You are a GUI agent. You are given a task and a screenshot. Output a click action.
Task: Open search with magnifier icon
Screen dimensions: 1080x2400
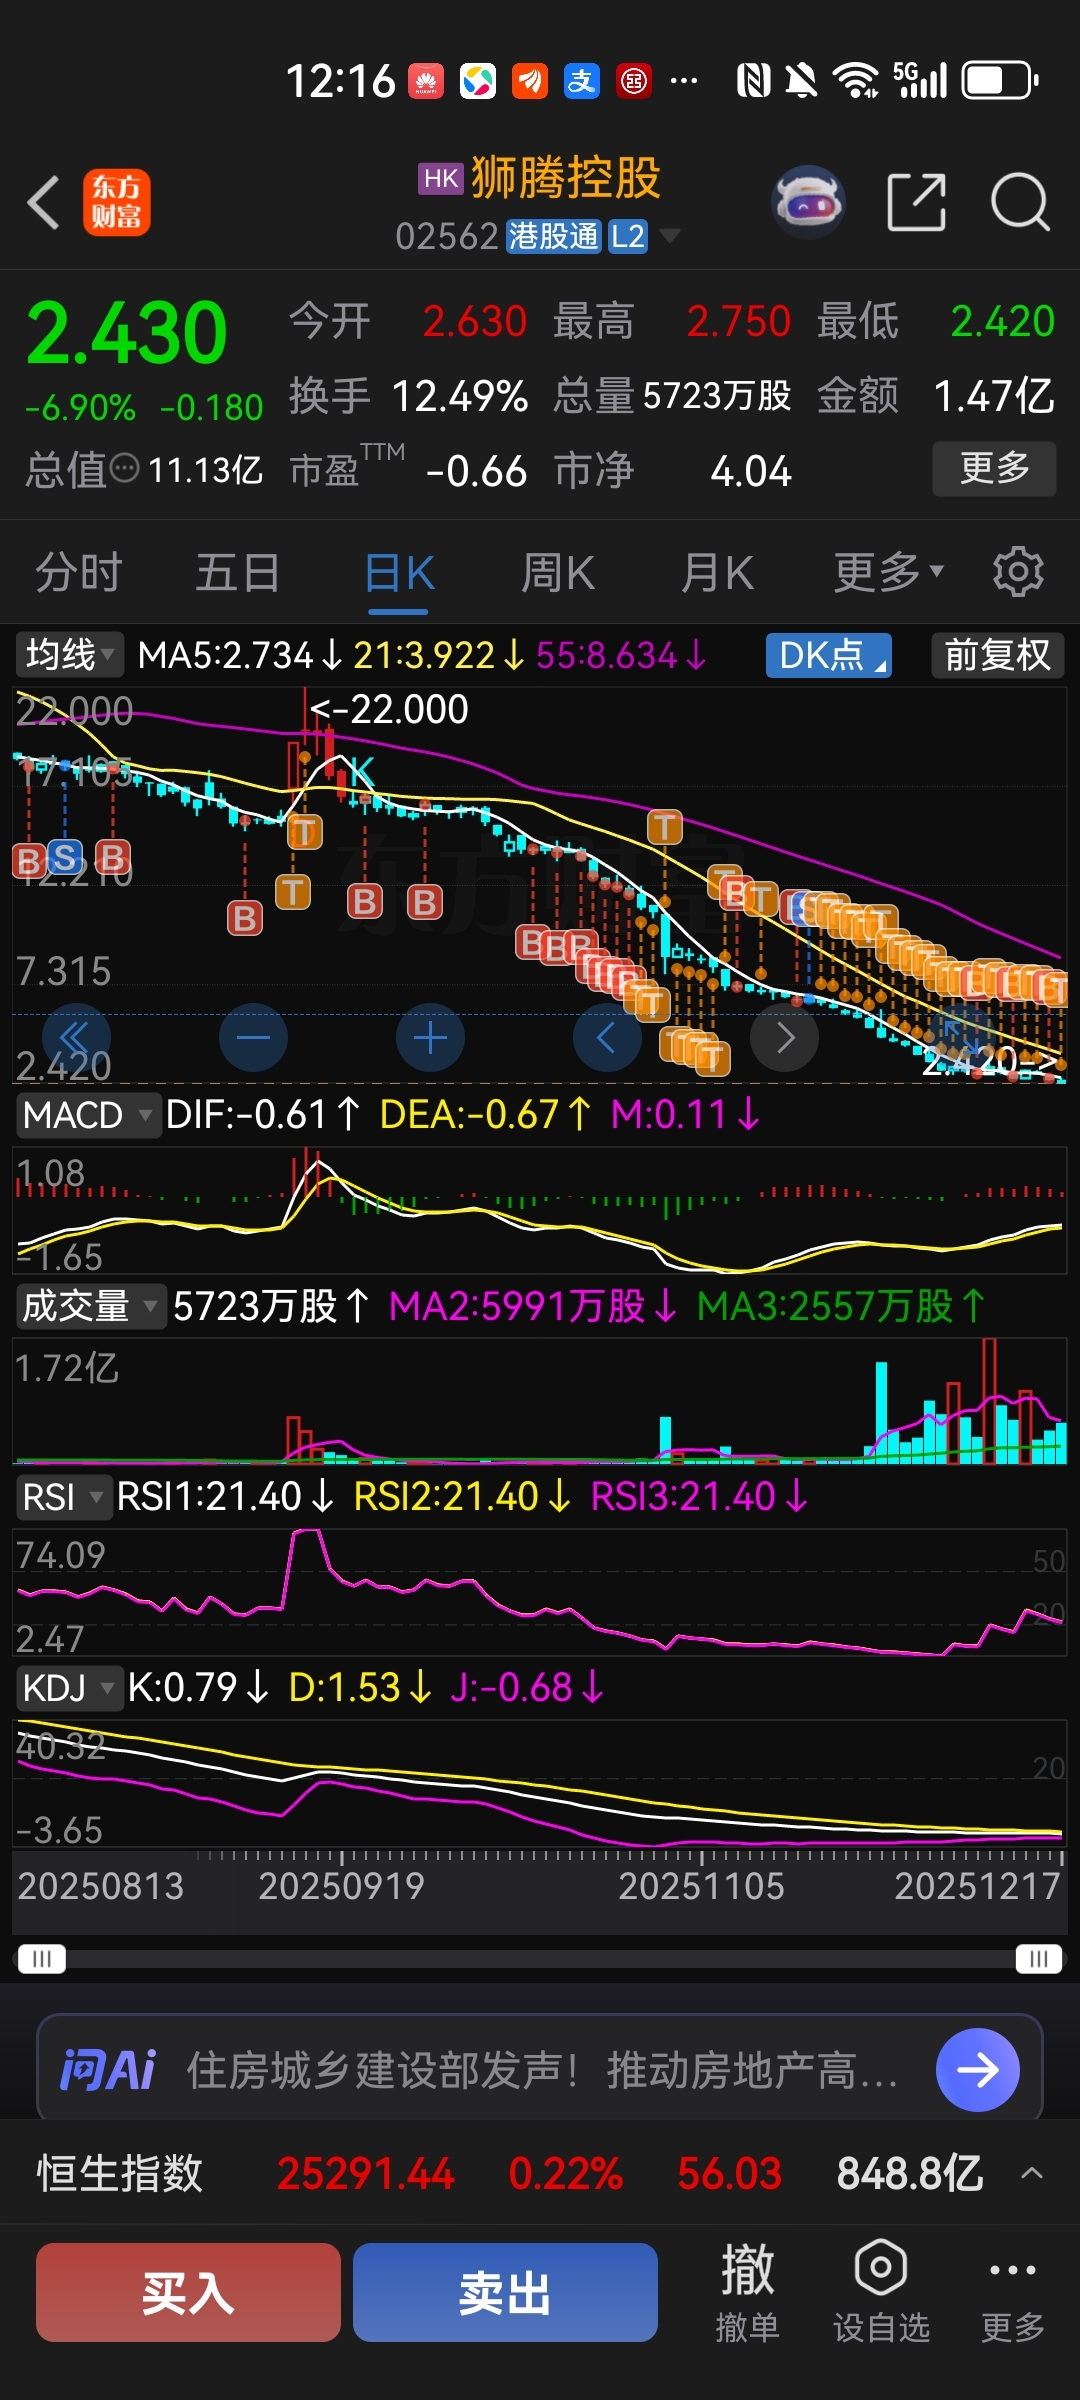tap(1020, 202)
